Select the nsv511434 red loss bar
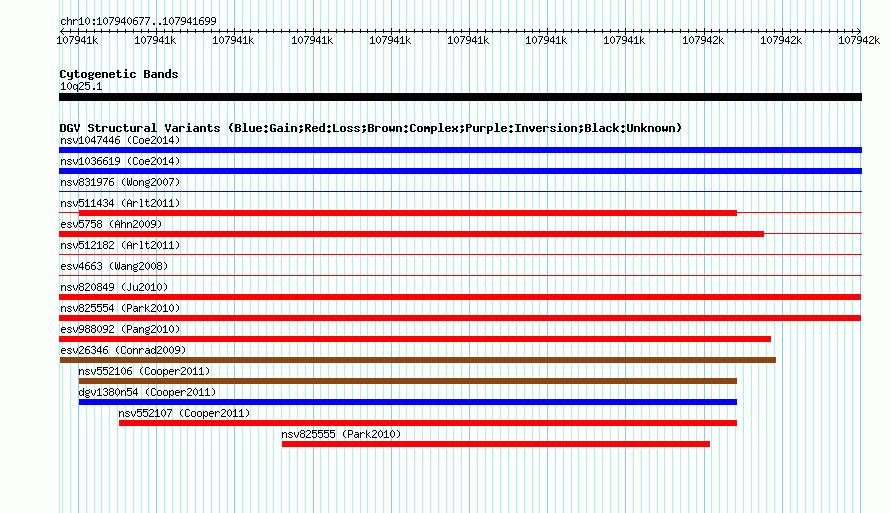This screenshot has width=890, height=513. click(x=408, y=213)
